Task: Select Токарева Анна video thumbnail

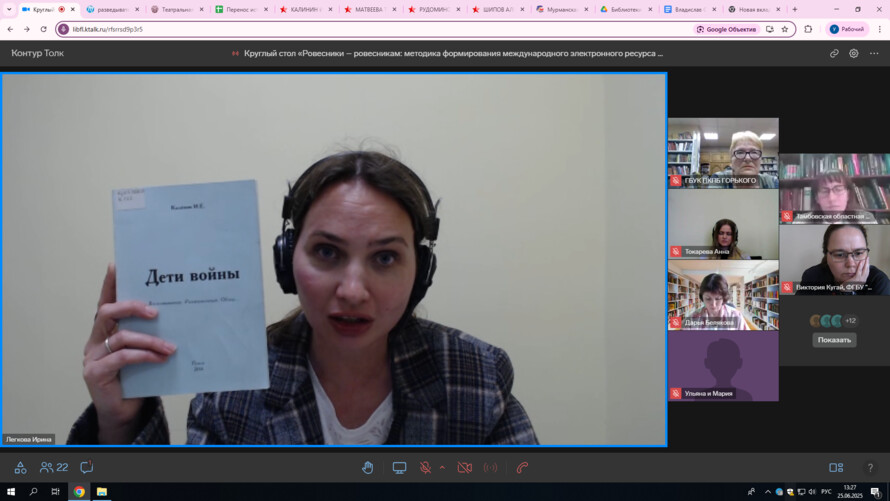Action: [723, 224]
